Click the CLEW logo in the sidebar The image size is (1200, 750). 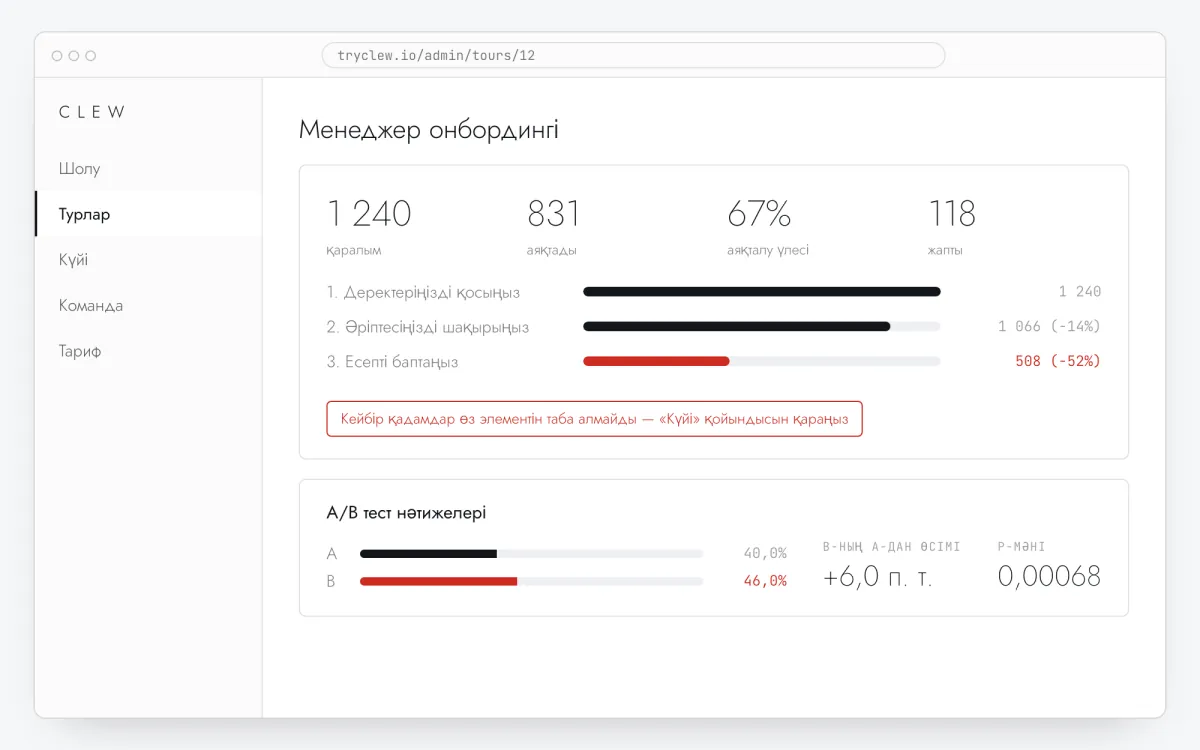click(93, 112)
